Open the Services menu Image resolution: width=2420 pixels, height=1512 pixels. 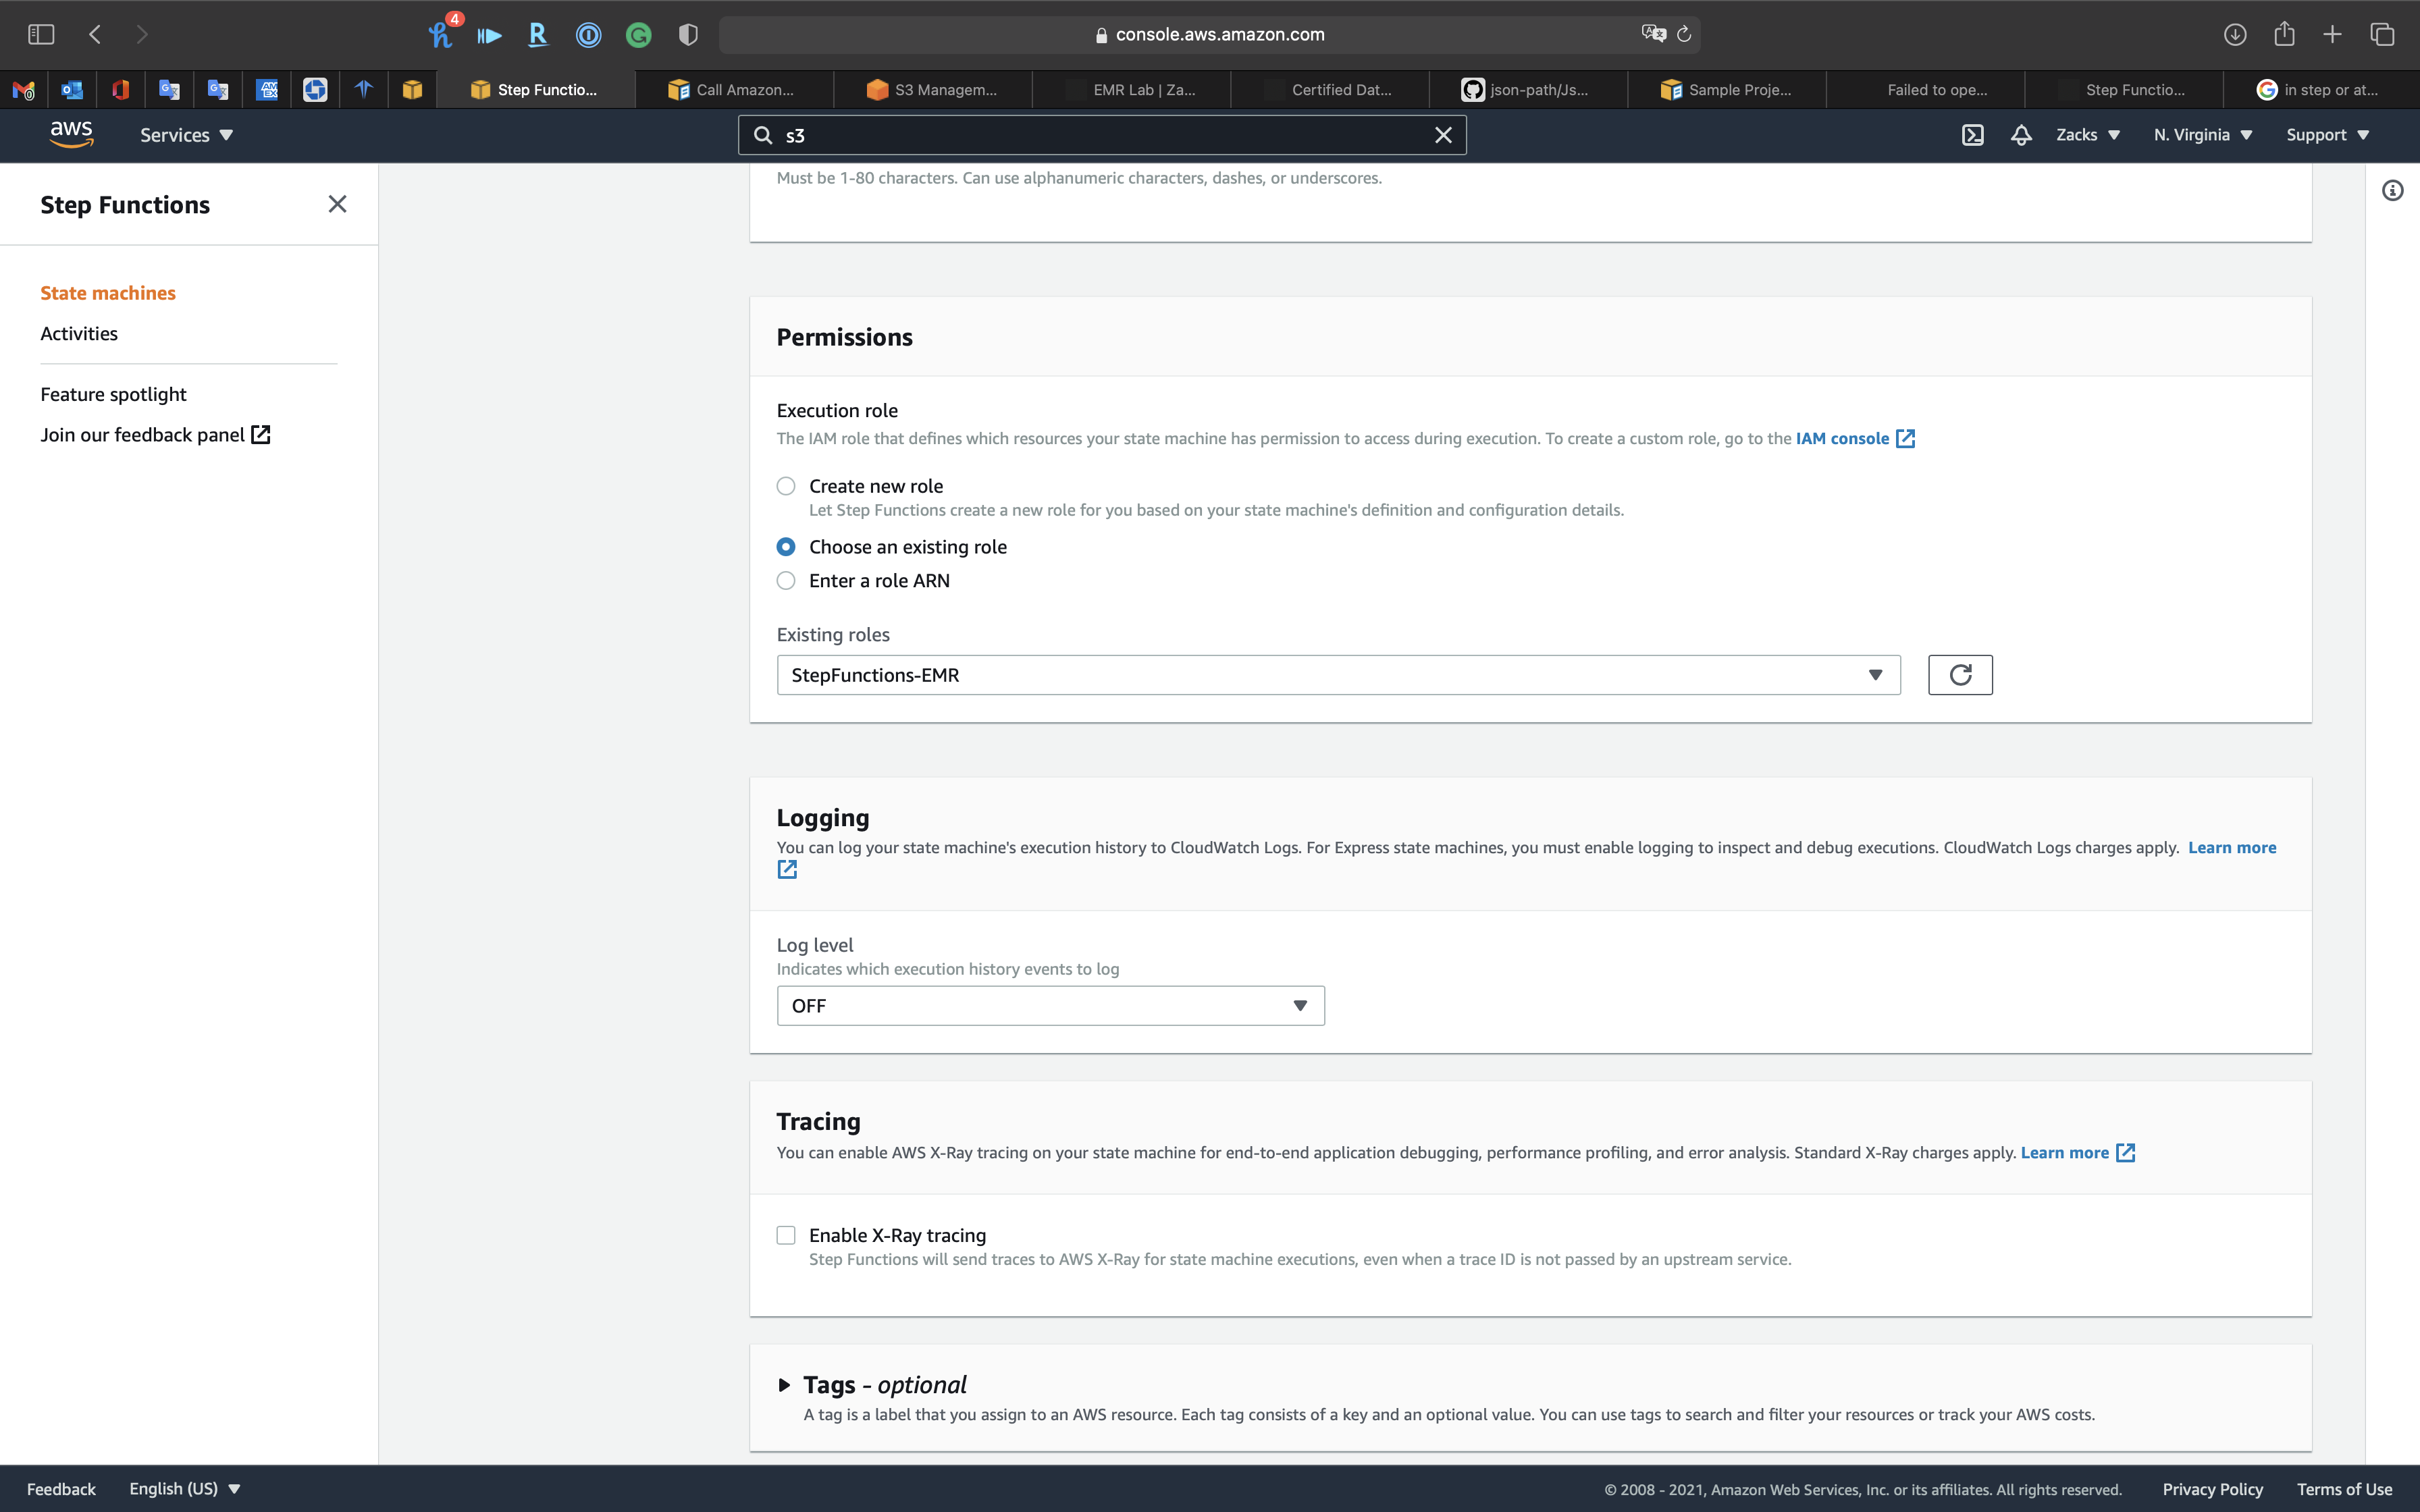[x=186, y=135]
